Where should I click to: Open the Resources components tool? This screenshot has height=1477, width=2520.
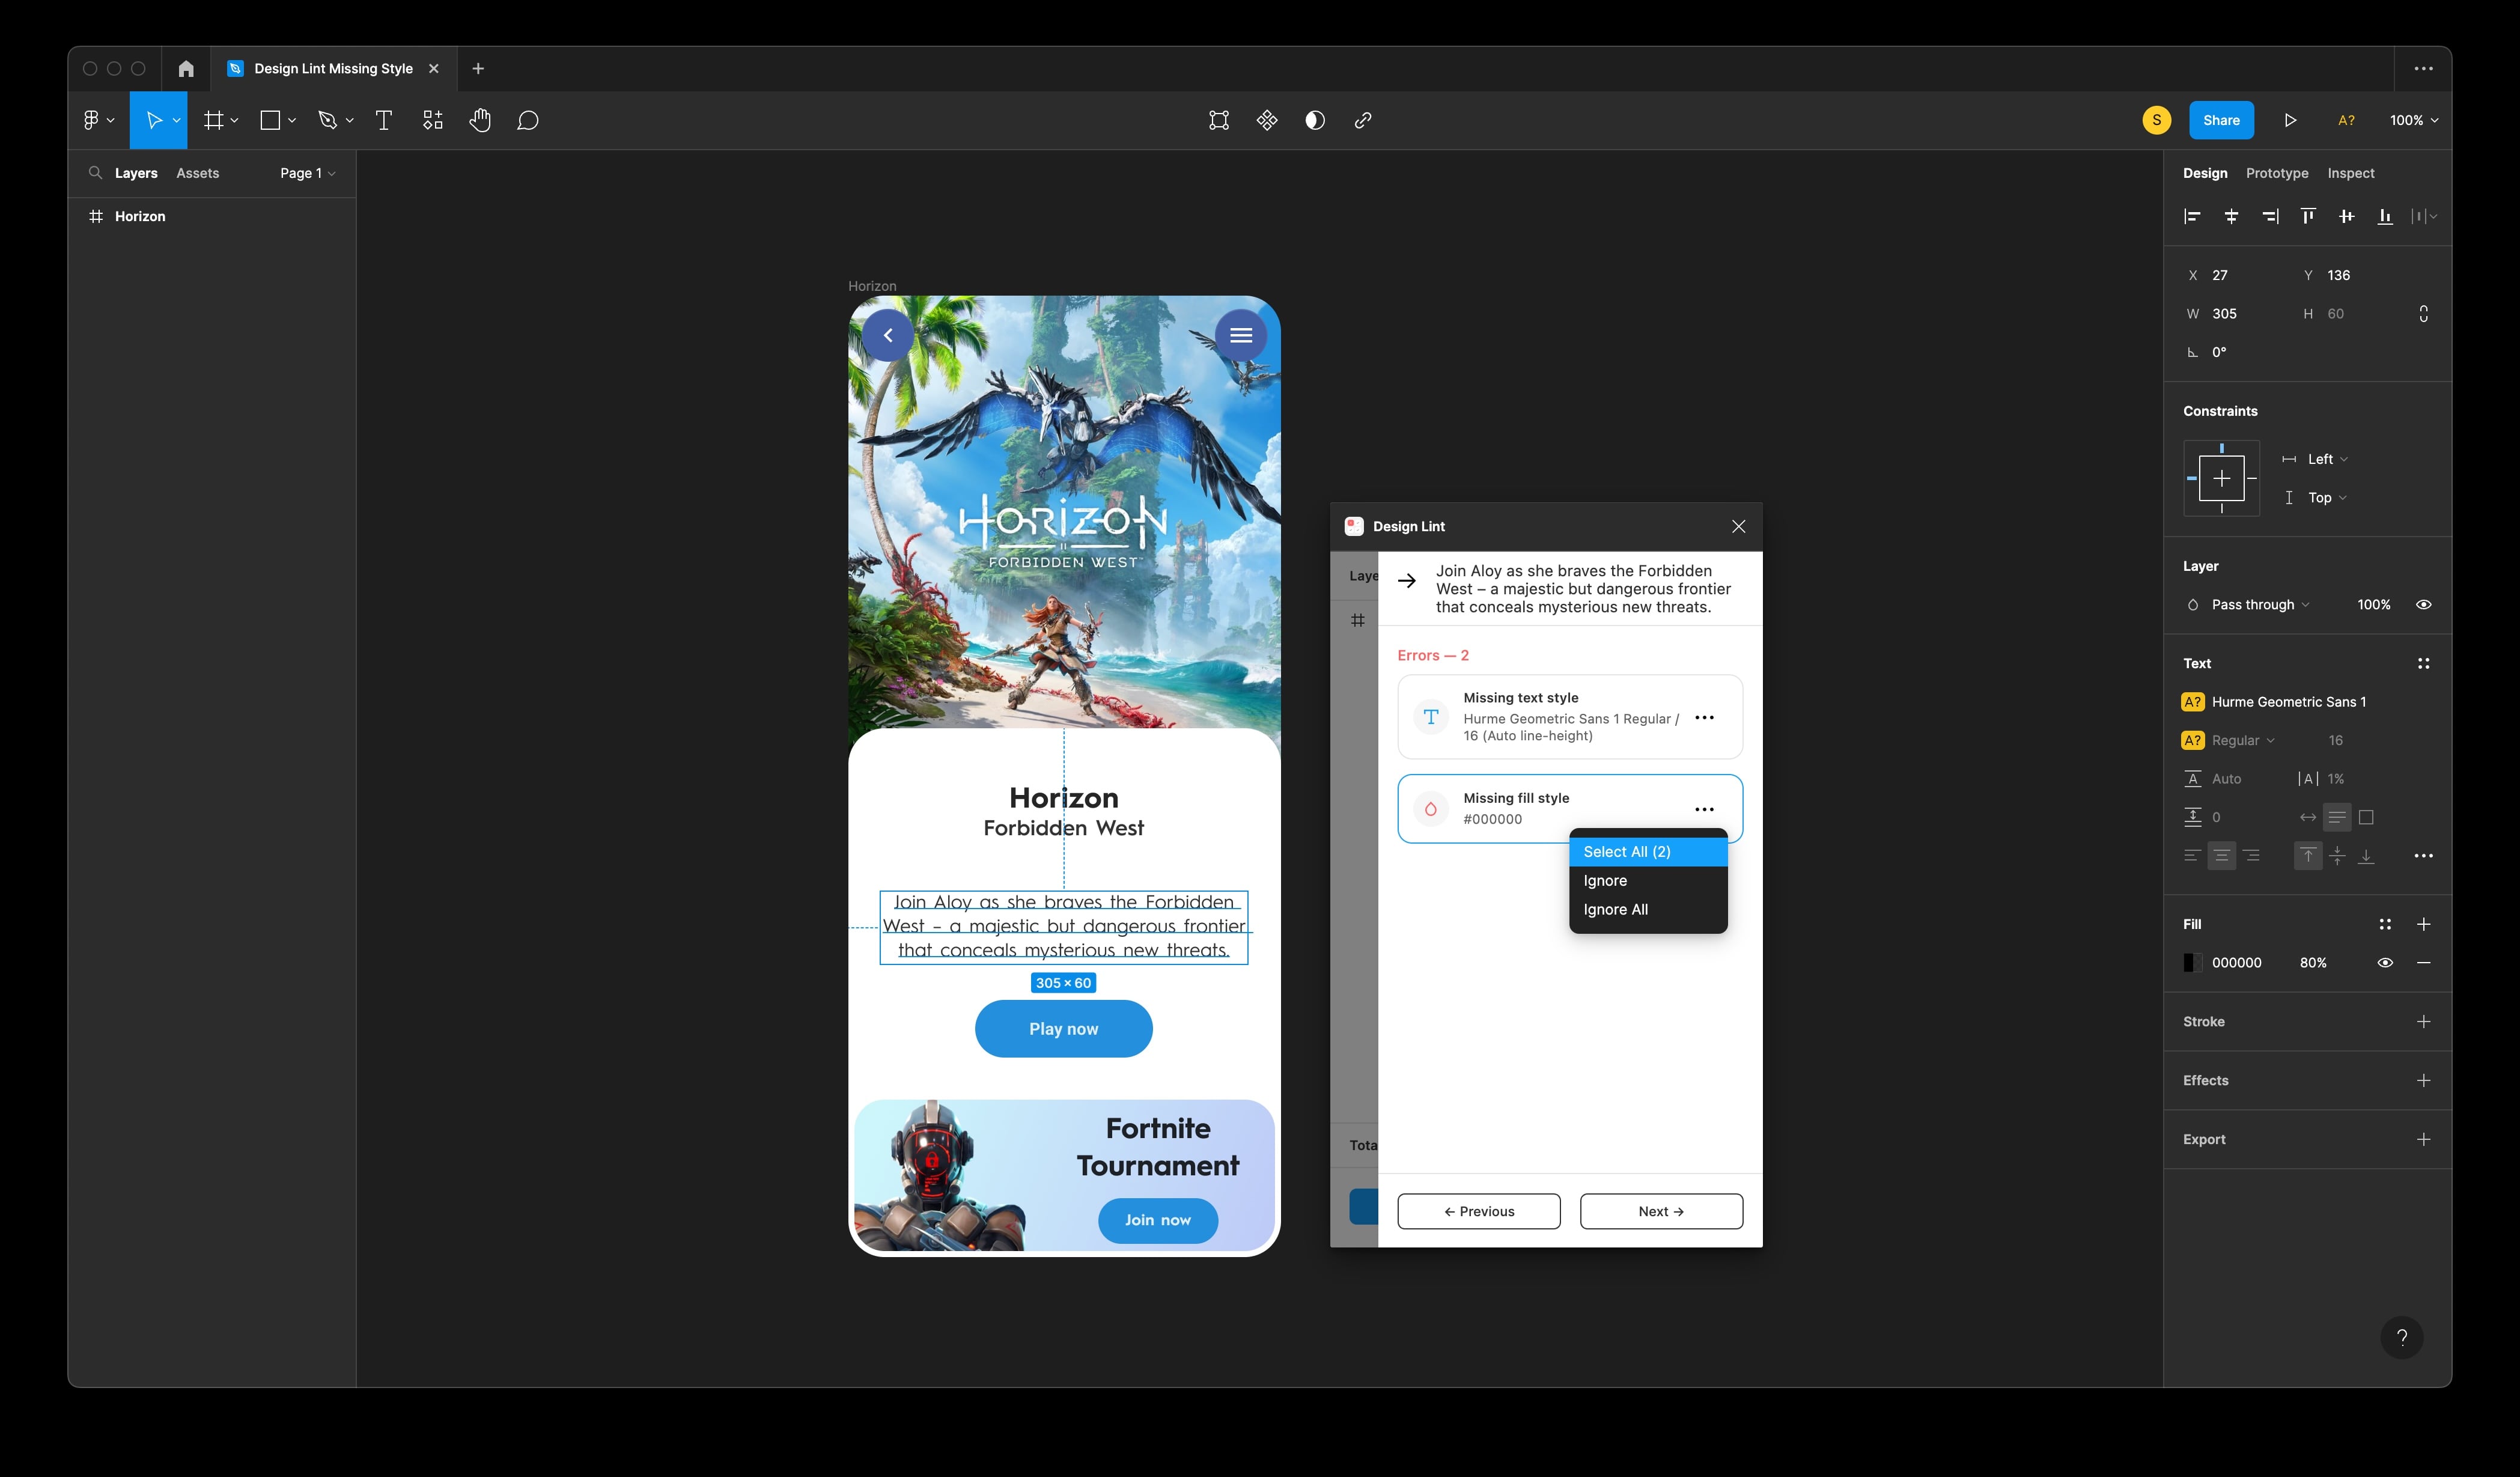(432, 121)
